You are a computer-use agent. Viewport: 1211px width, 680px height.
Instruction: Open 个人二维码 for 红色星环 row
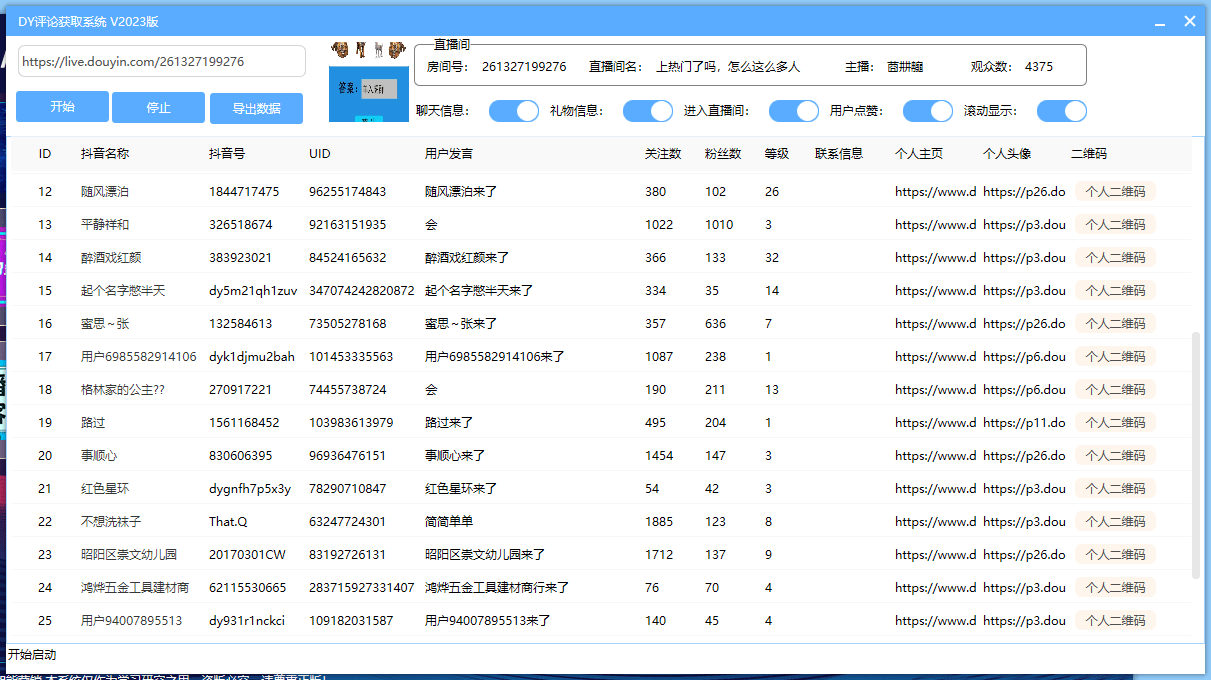(x=1115, y=488)
